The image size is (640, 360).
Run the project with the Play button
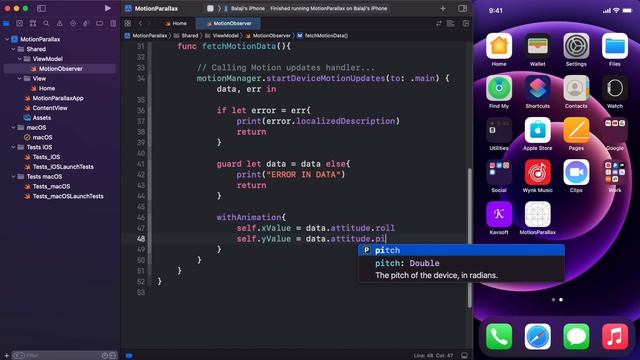[x=107, y=8]
